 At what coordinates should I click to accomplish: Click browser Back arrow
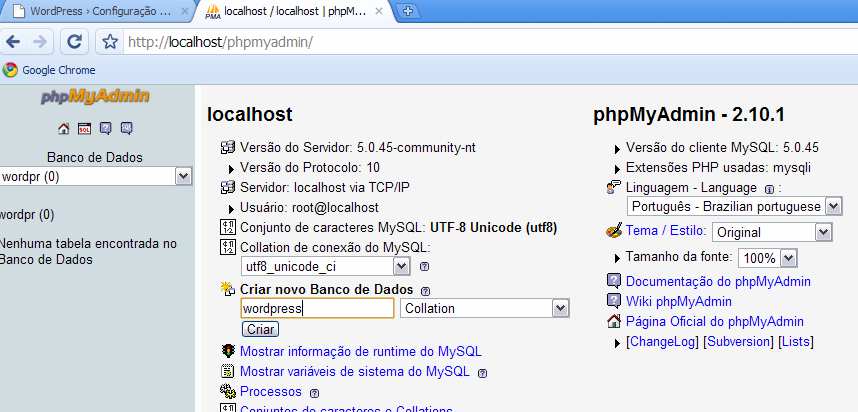point(13,42)
